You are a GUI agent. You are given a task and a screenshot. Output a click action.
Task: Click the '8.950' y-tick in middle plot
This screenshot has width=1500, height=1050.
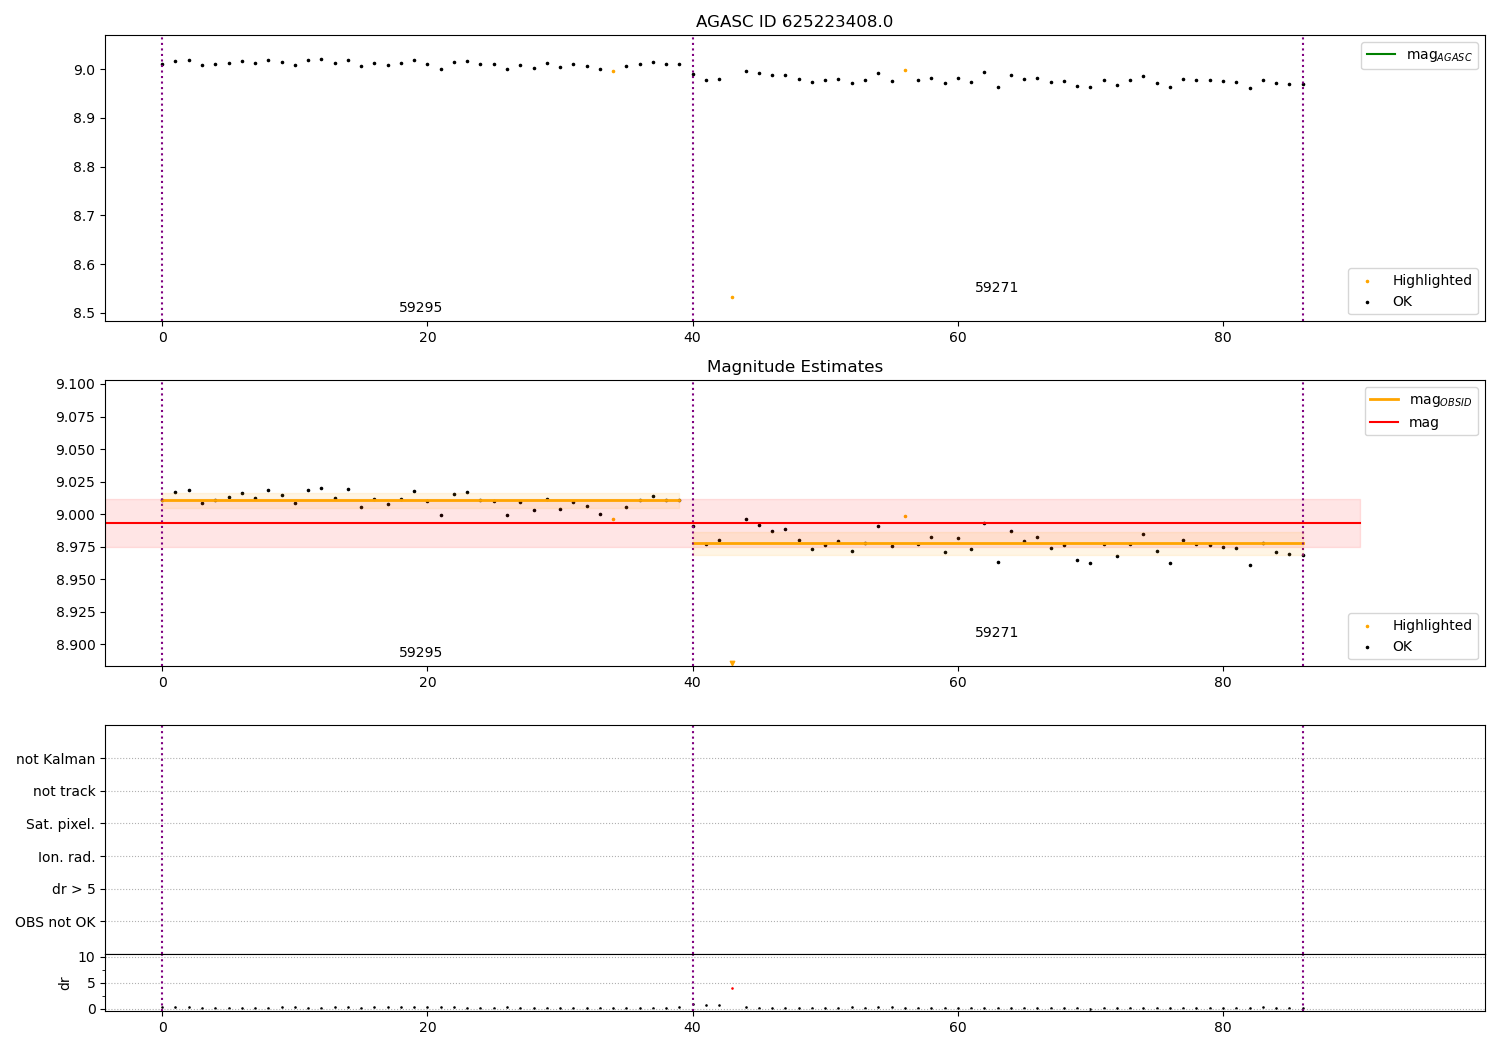[77, 580]
